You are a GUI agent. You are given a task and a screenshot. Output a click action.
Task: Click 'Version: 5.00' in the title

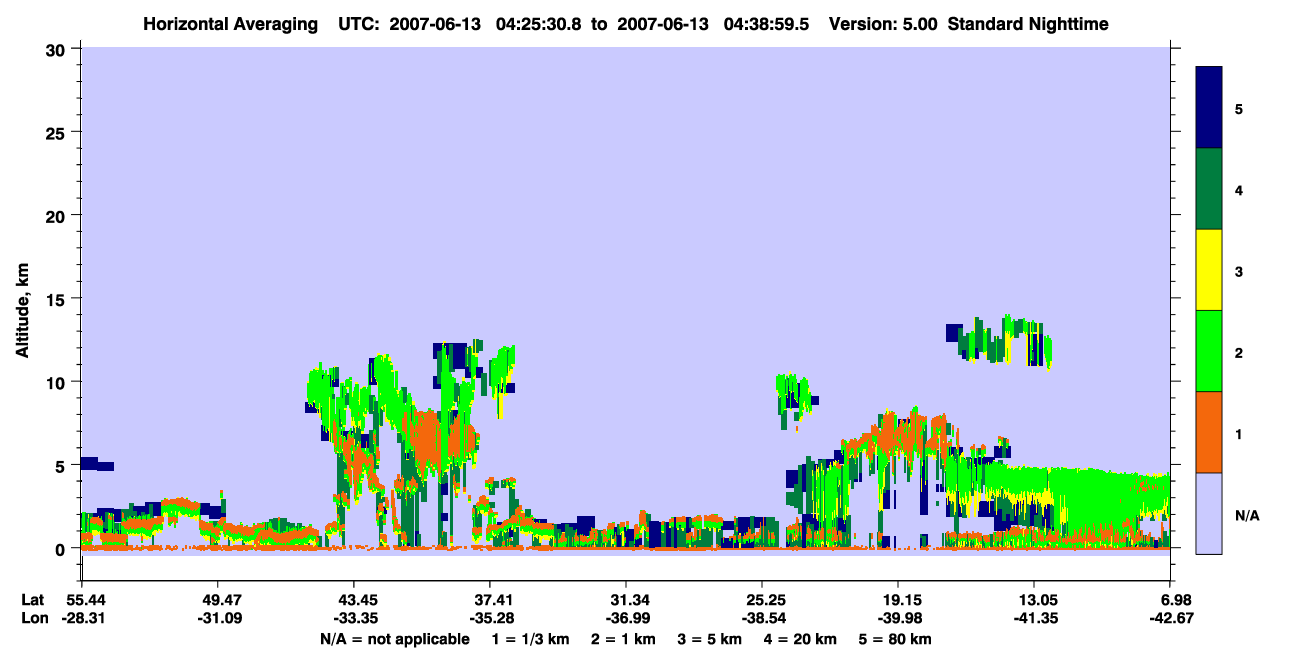(881, 23)
